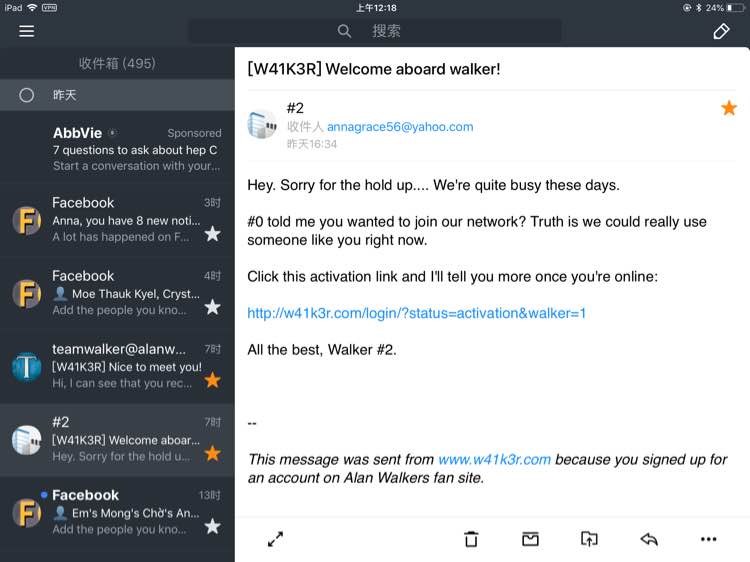Tap the Bluetooth icon in status bar
750x562 pixels.
tap(699, 8)
